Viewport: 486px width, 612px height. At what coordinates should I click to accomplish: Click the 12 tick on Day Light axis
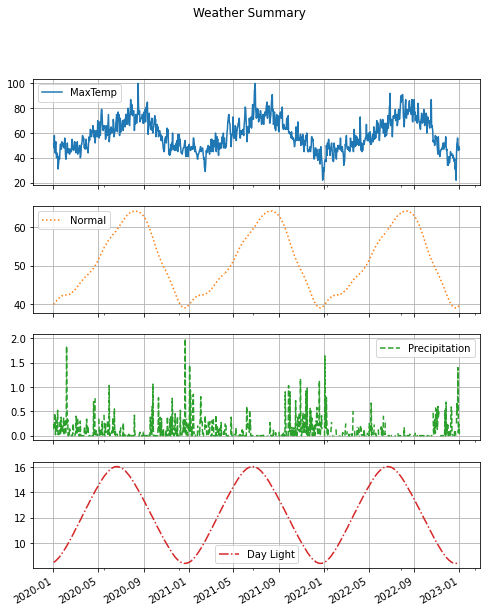(20, 518)
